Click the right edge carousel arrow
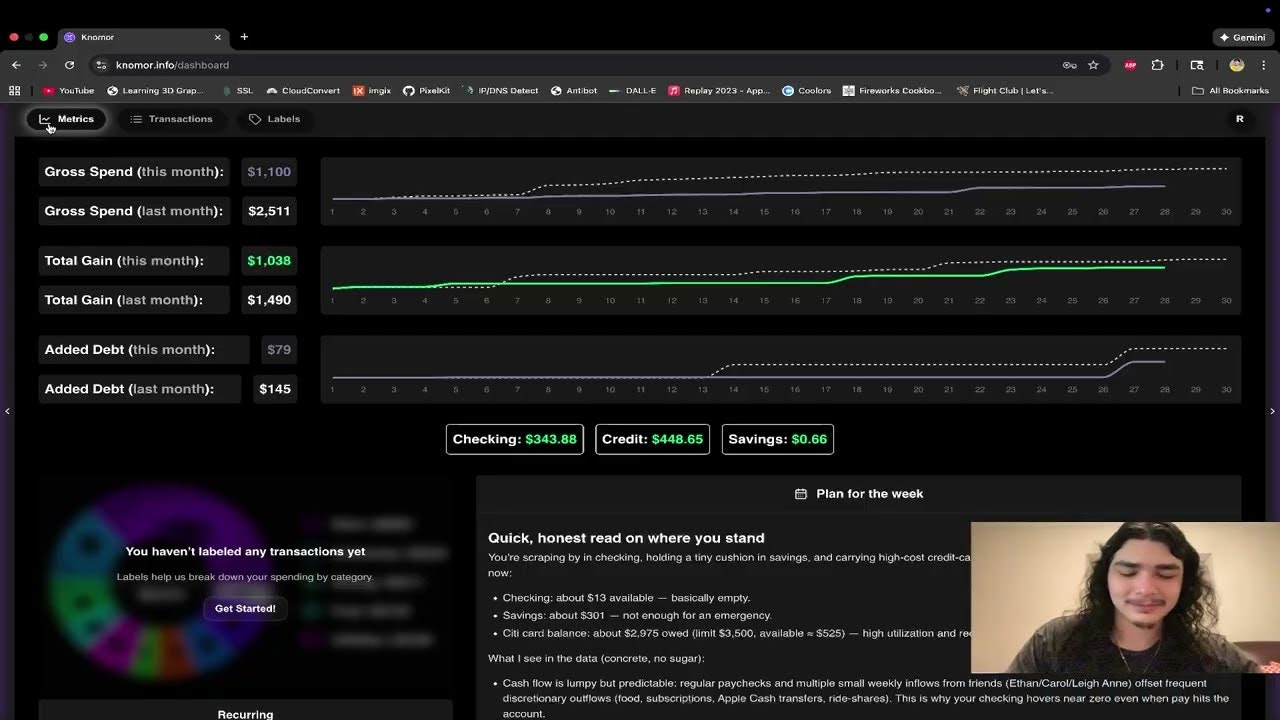1280x720 pixels. pyautogui.click(x=1272, y=411)
